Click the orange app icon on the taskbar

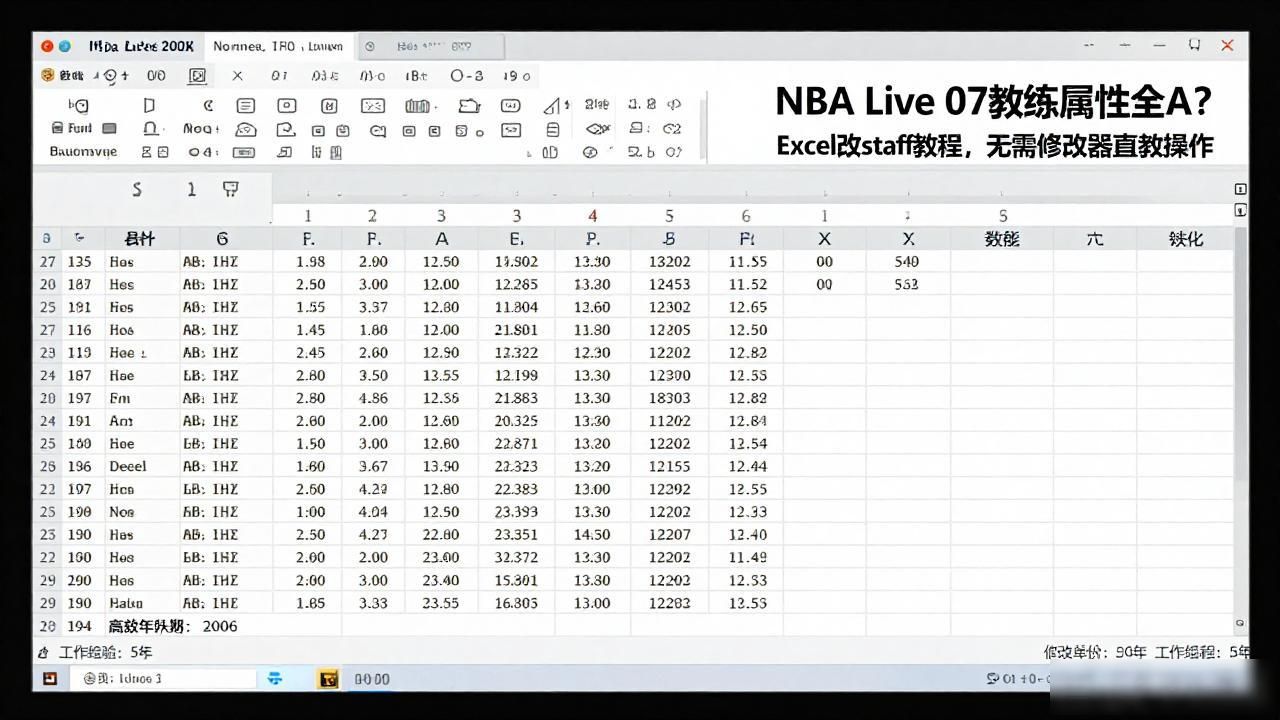[328, 679]
